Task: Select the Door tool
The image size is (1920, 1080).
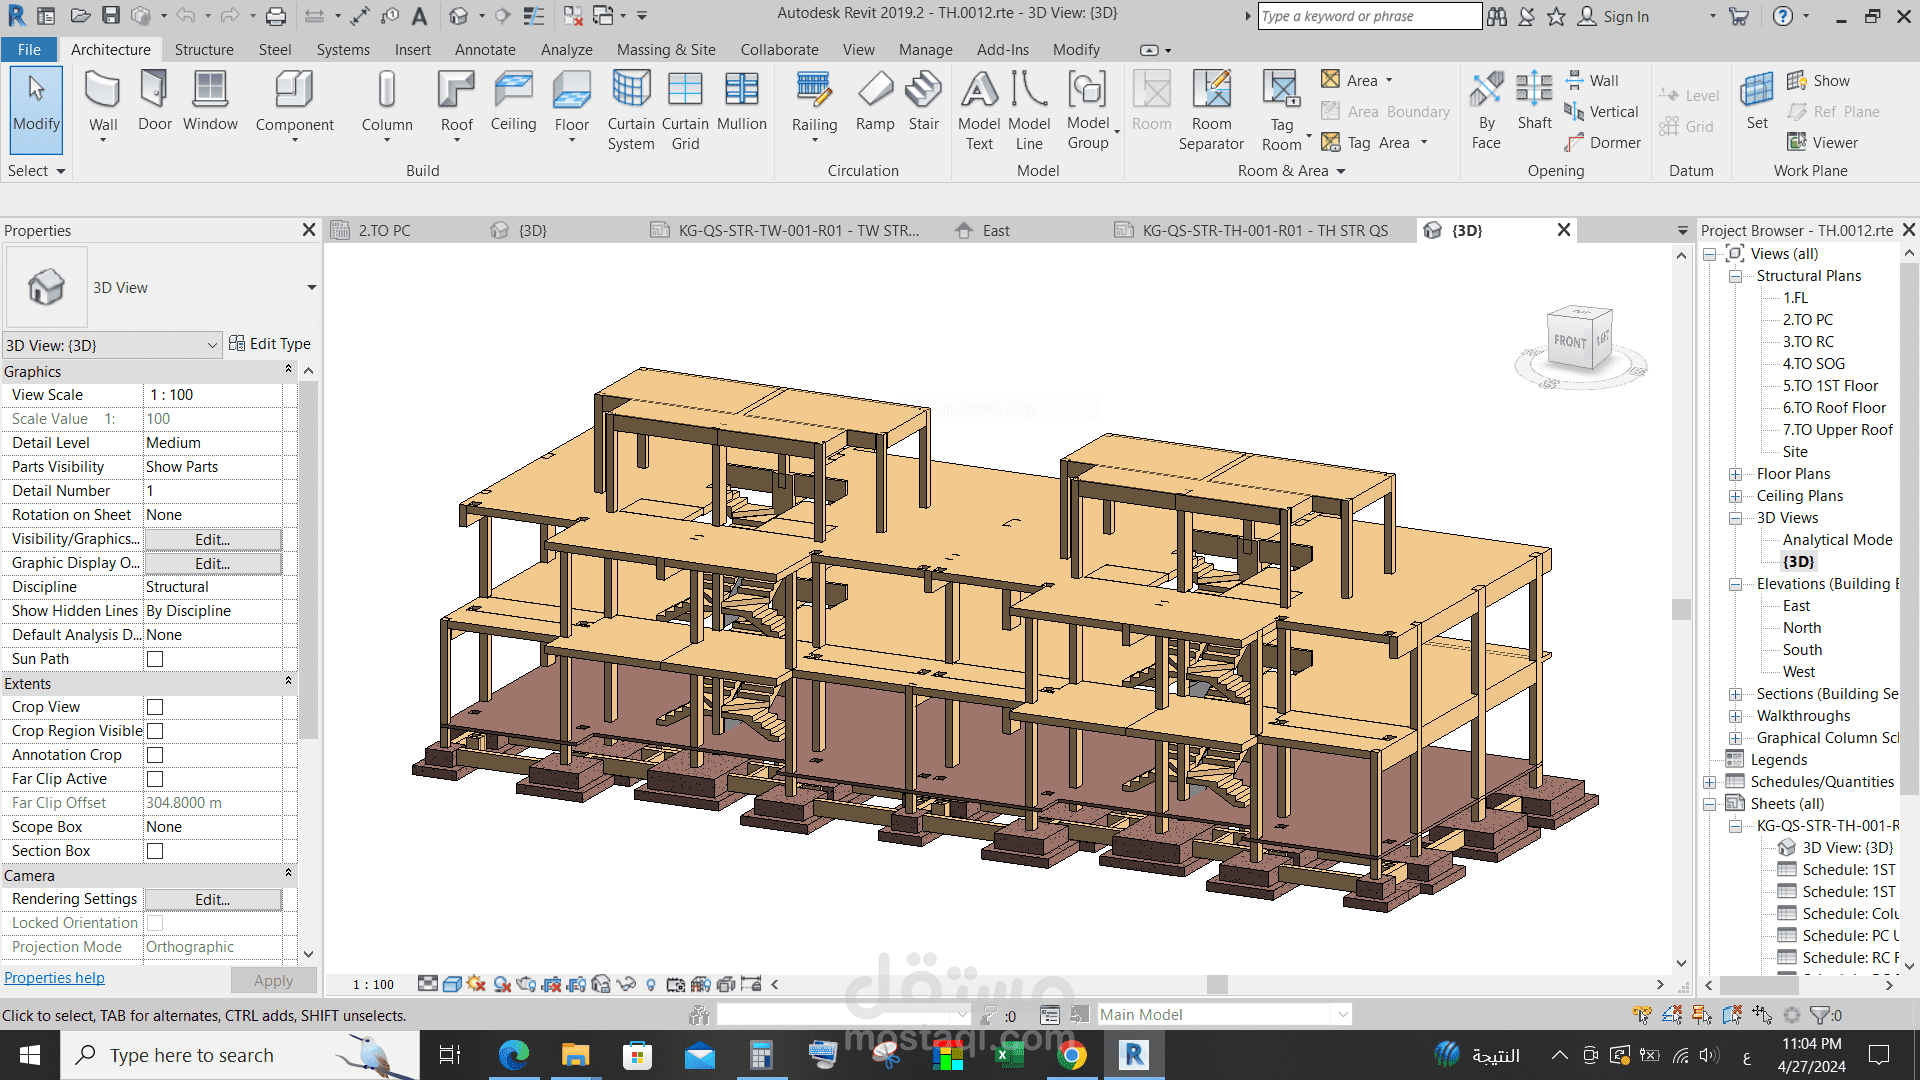Action: click(x=154, y=102)
